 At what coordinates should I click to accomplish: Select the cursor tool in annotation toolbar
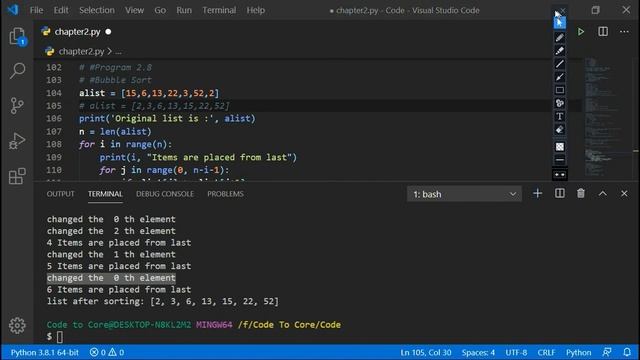click(560, 23)
